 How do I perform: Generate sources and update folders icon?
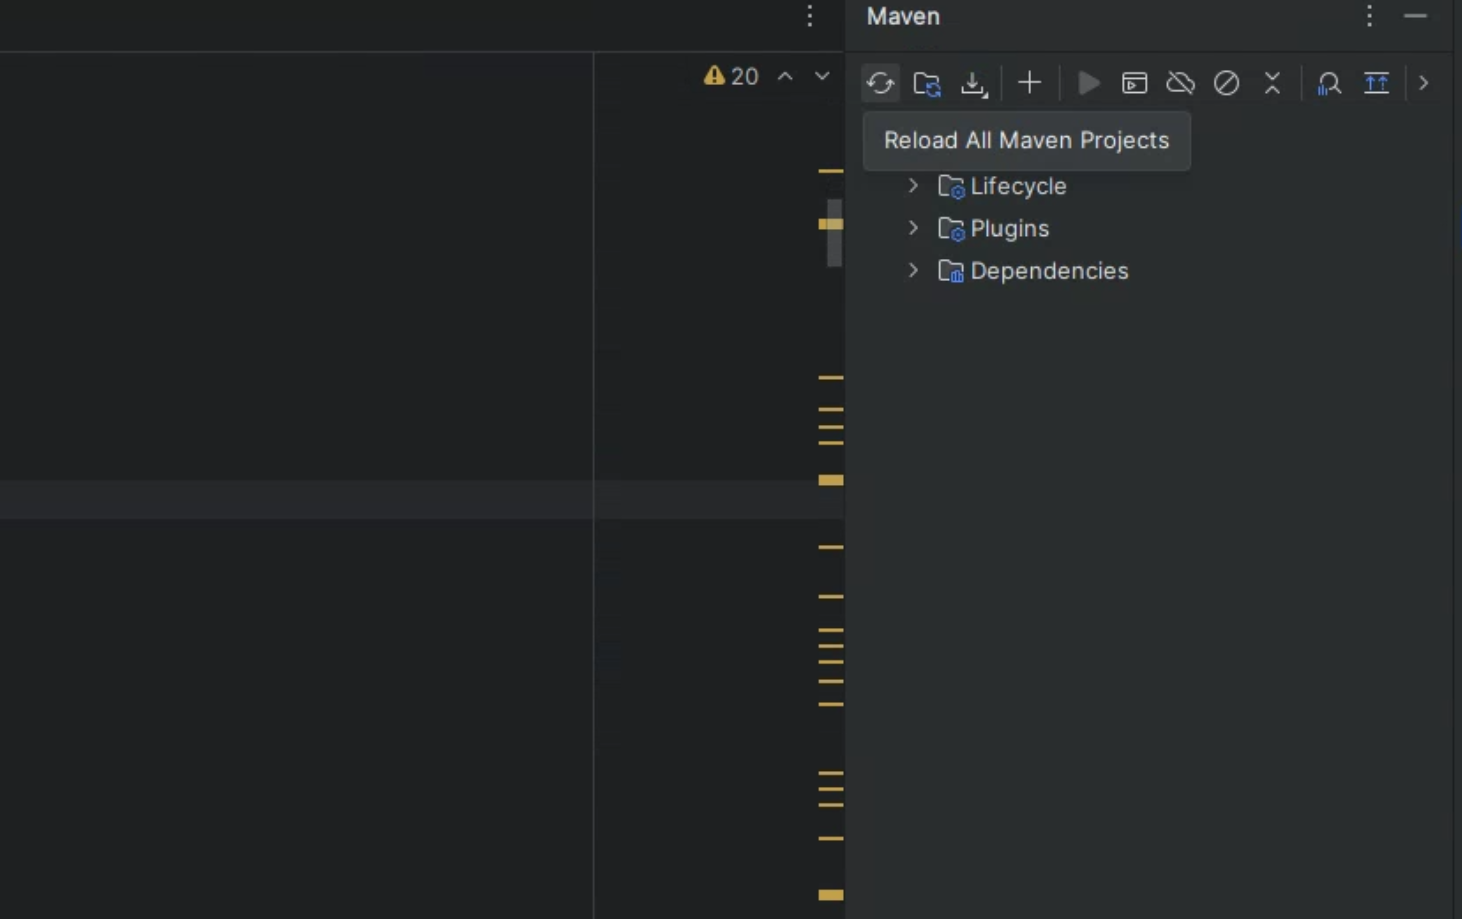[x=927, y=83]
